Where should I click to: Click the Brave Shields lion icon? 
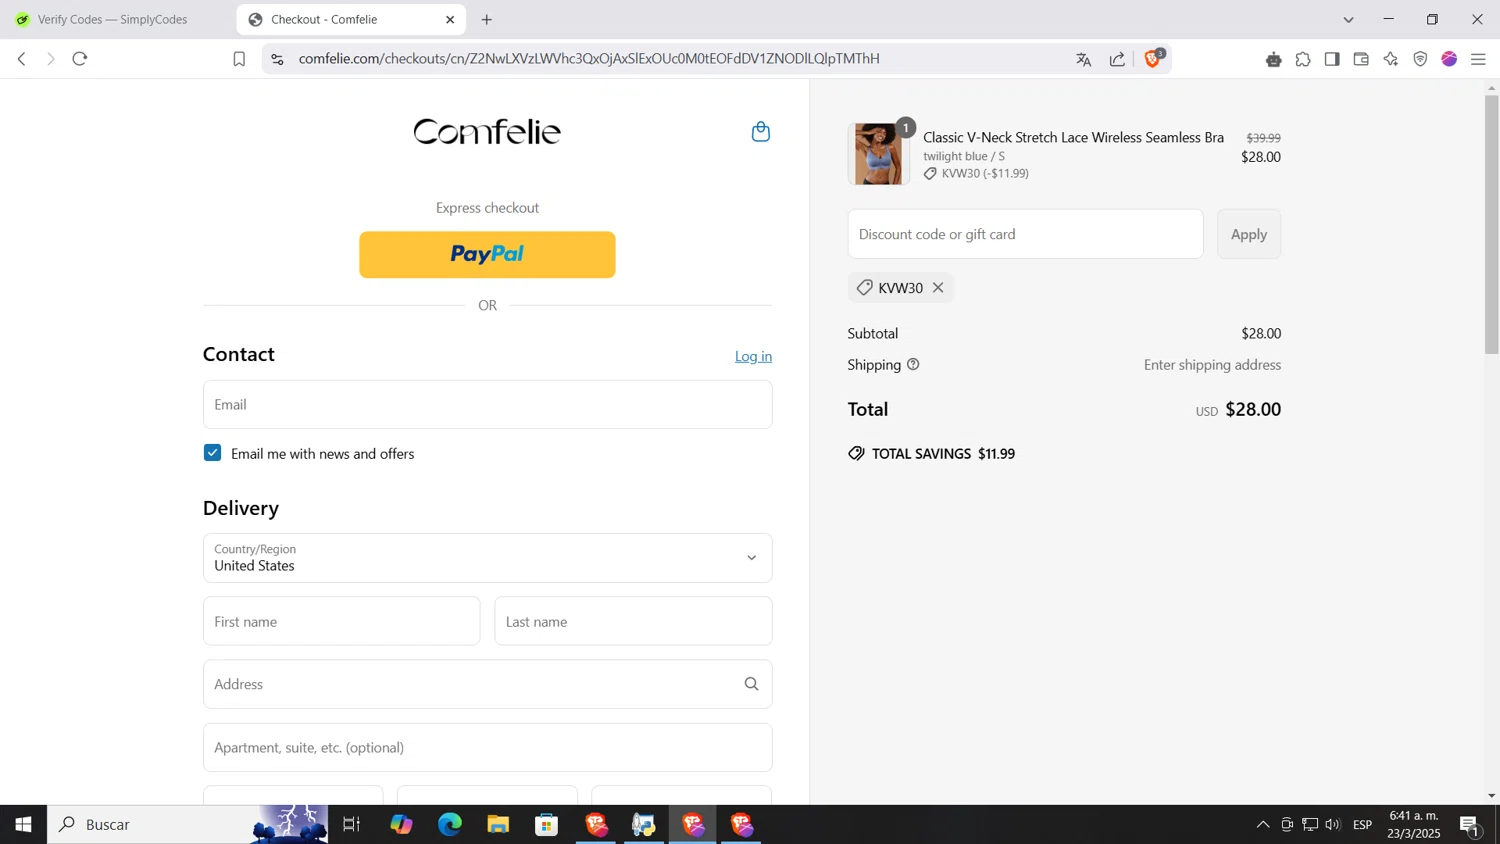(x=1152, y=59)
